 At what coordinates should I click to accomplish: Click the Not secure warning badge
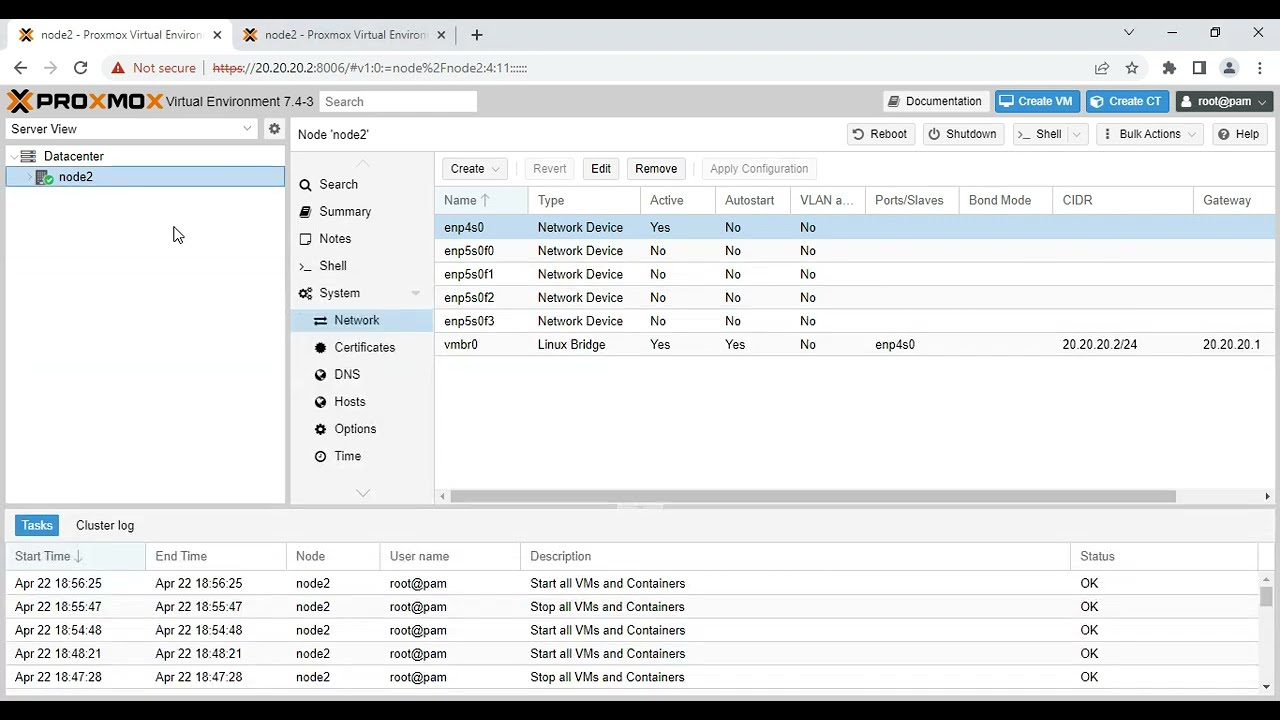tap(153, 68)
